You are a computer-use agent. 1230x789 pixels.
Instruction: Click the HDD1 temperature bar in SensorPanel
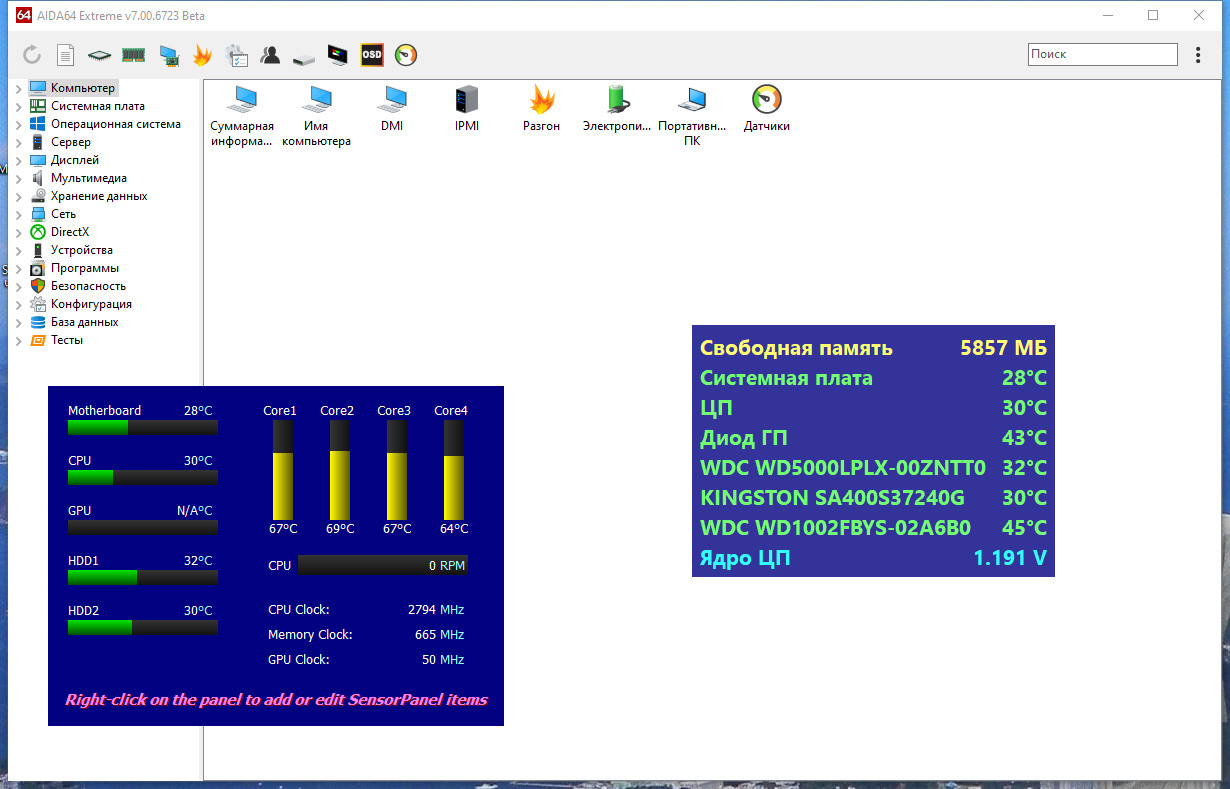143,578
